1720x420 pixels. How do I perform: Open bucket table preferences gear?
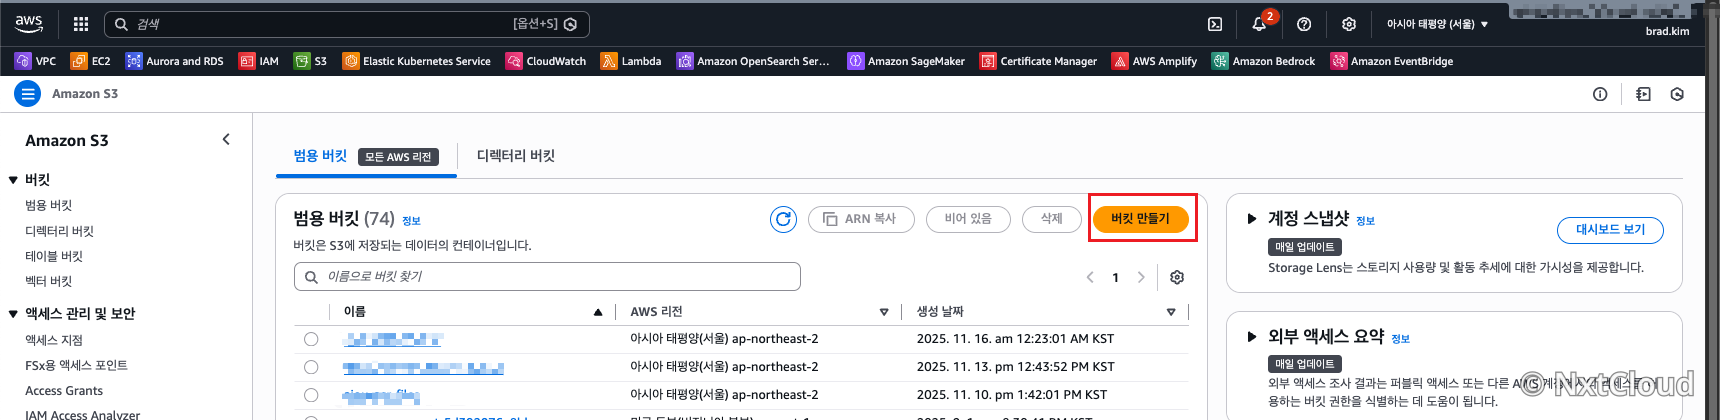(x=1177, y=277)
